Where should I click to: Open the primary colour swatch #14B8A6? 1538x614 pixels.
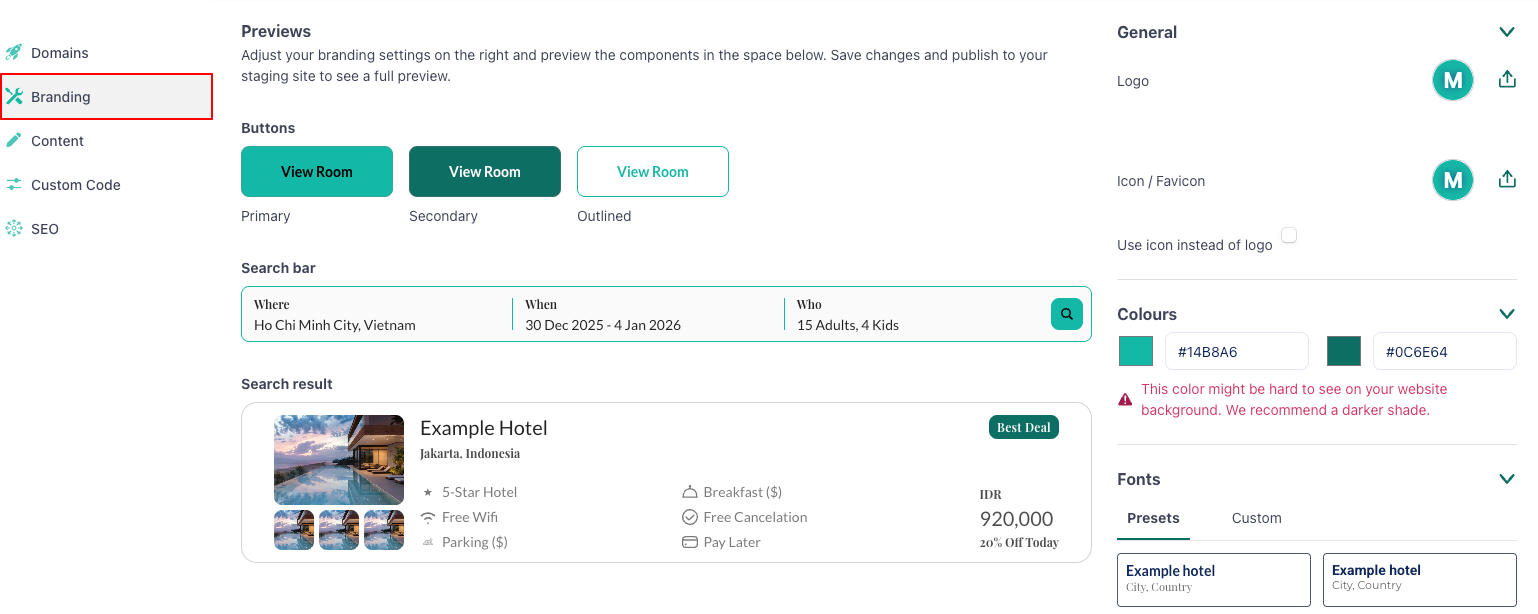tap(1136, 351)
